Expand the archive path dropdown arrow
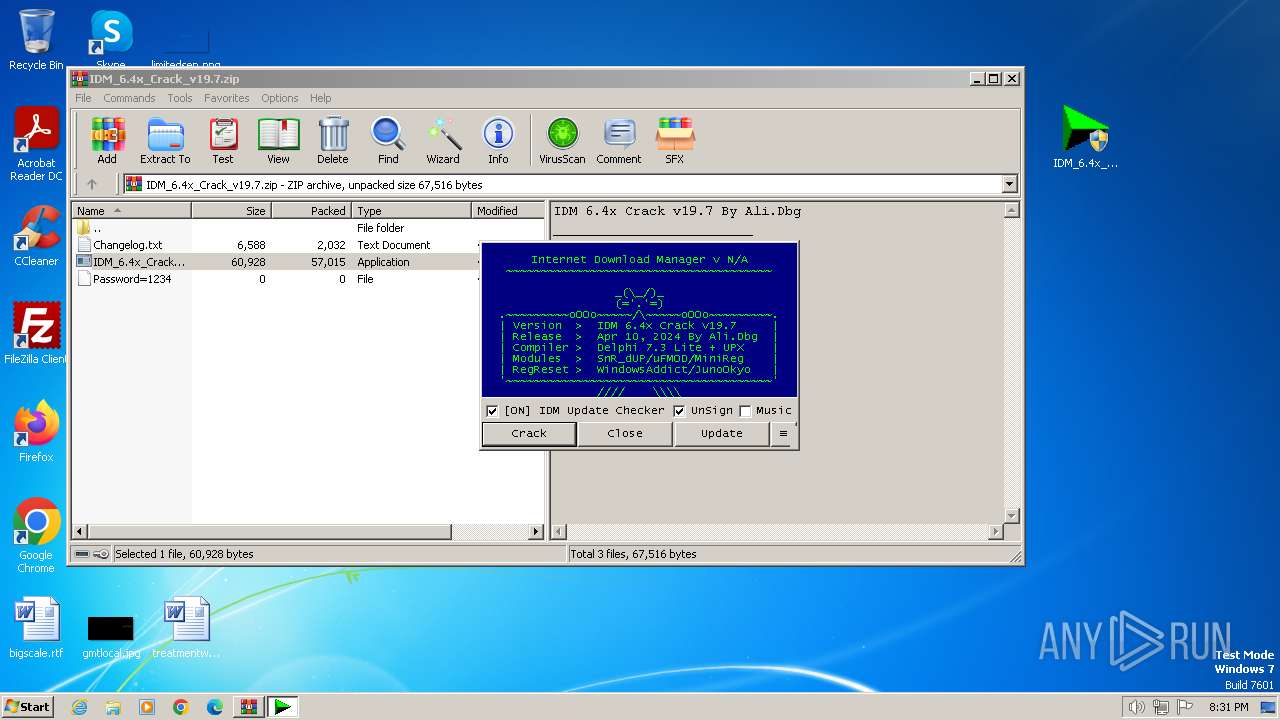 (x=1009, y=184)
